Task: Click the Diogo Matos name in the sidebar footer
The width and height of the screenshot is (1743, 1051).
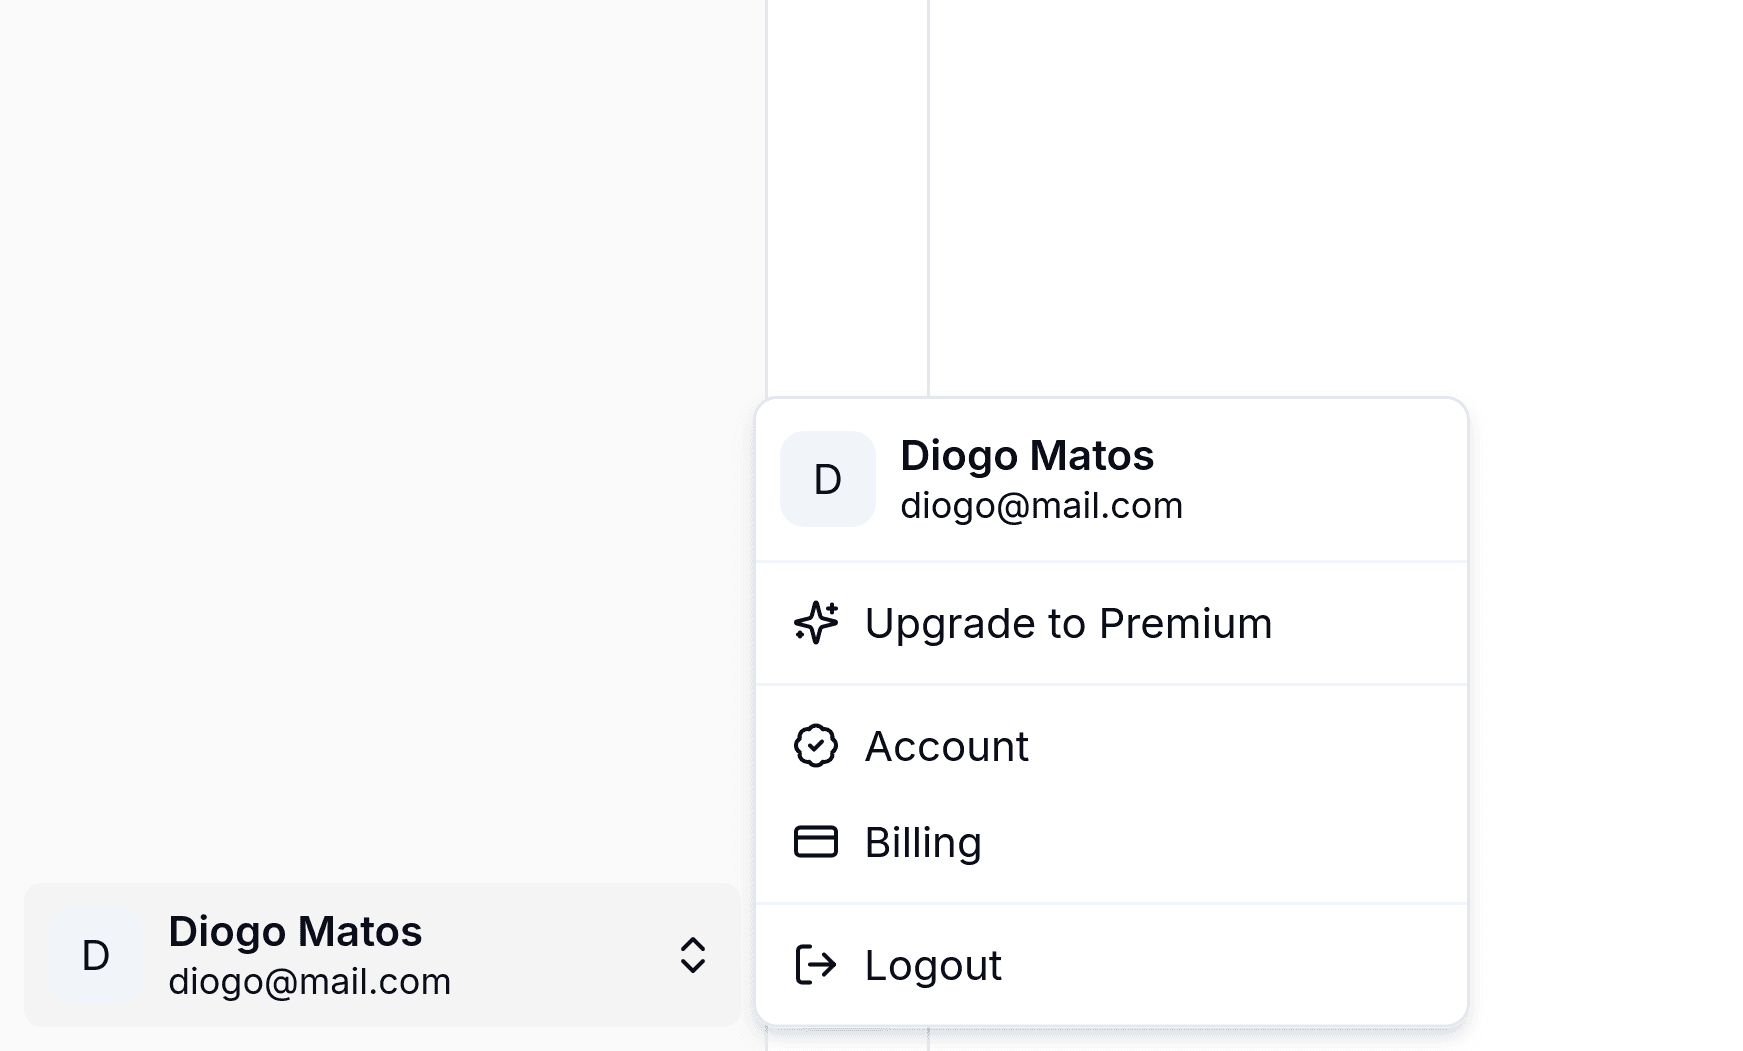Action: tap(295, 932)
